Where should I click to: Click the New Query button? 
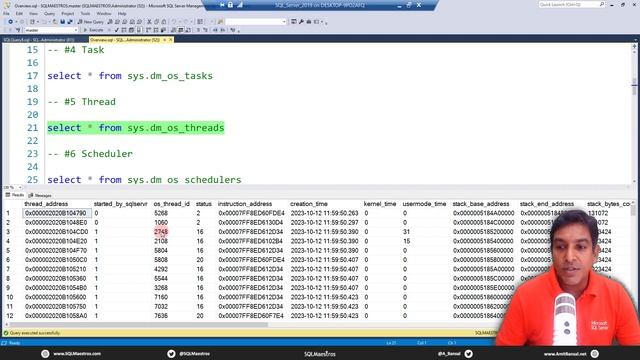[91, 22]
